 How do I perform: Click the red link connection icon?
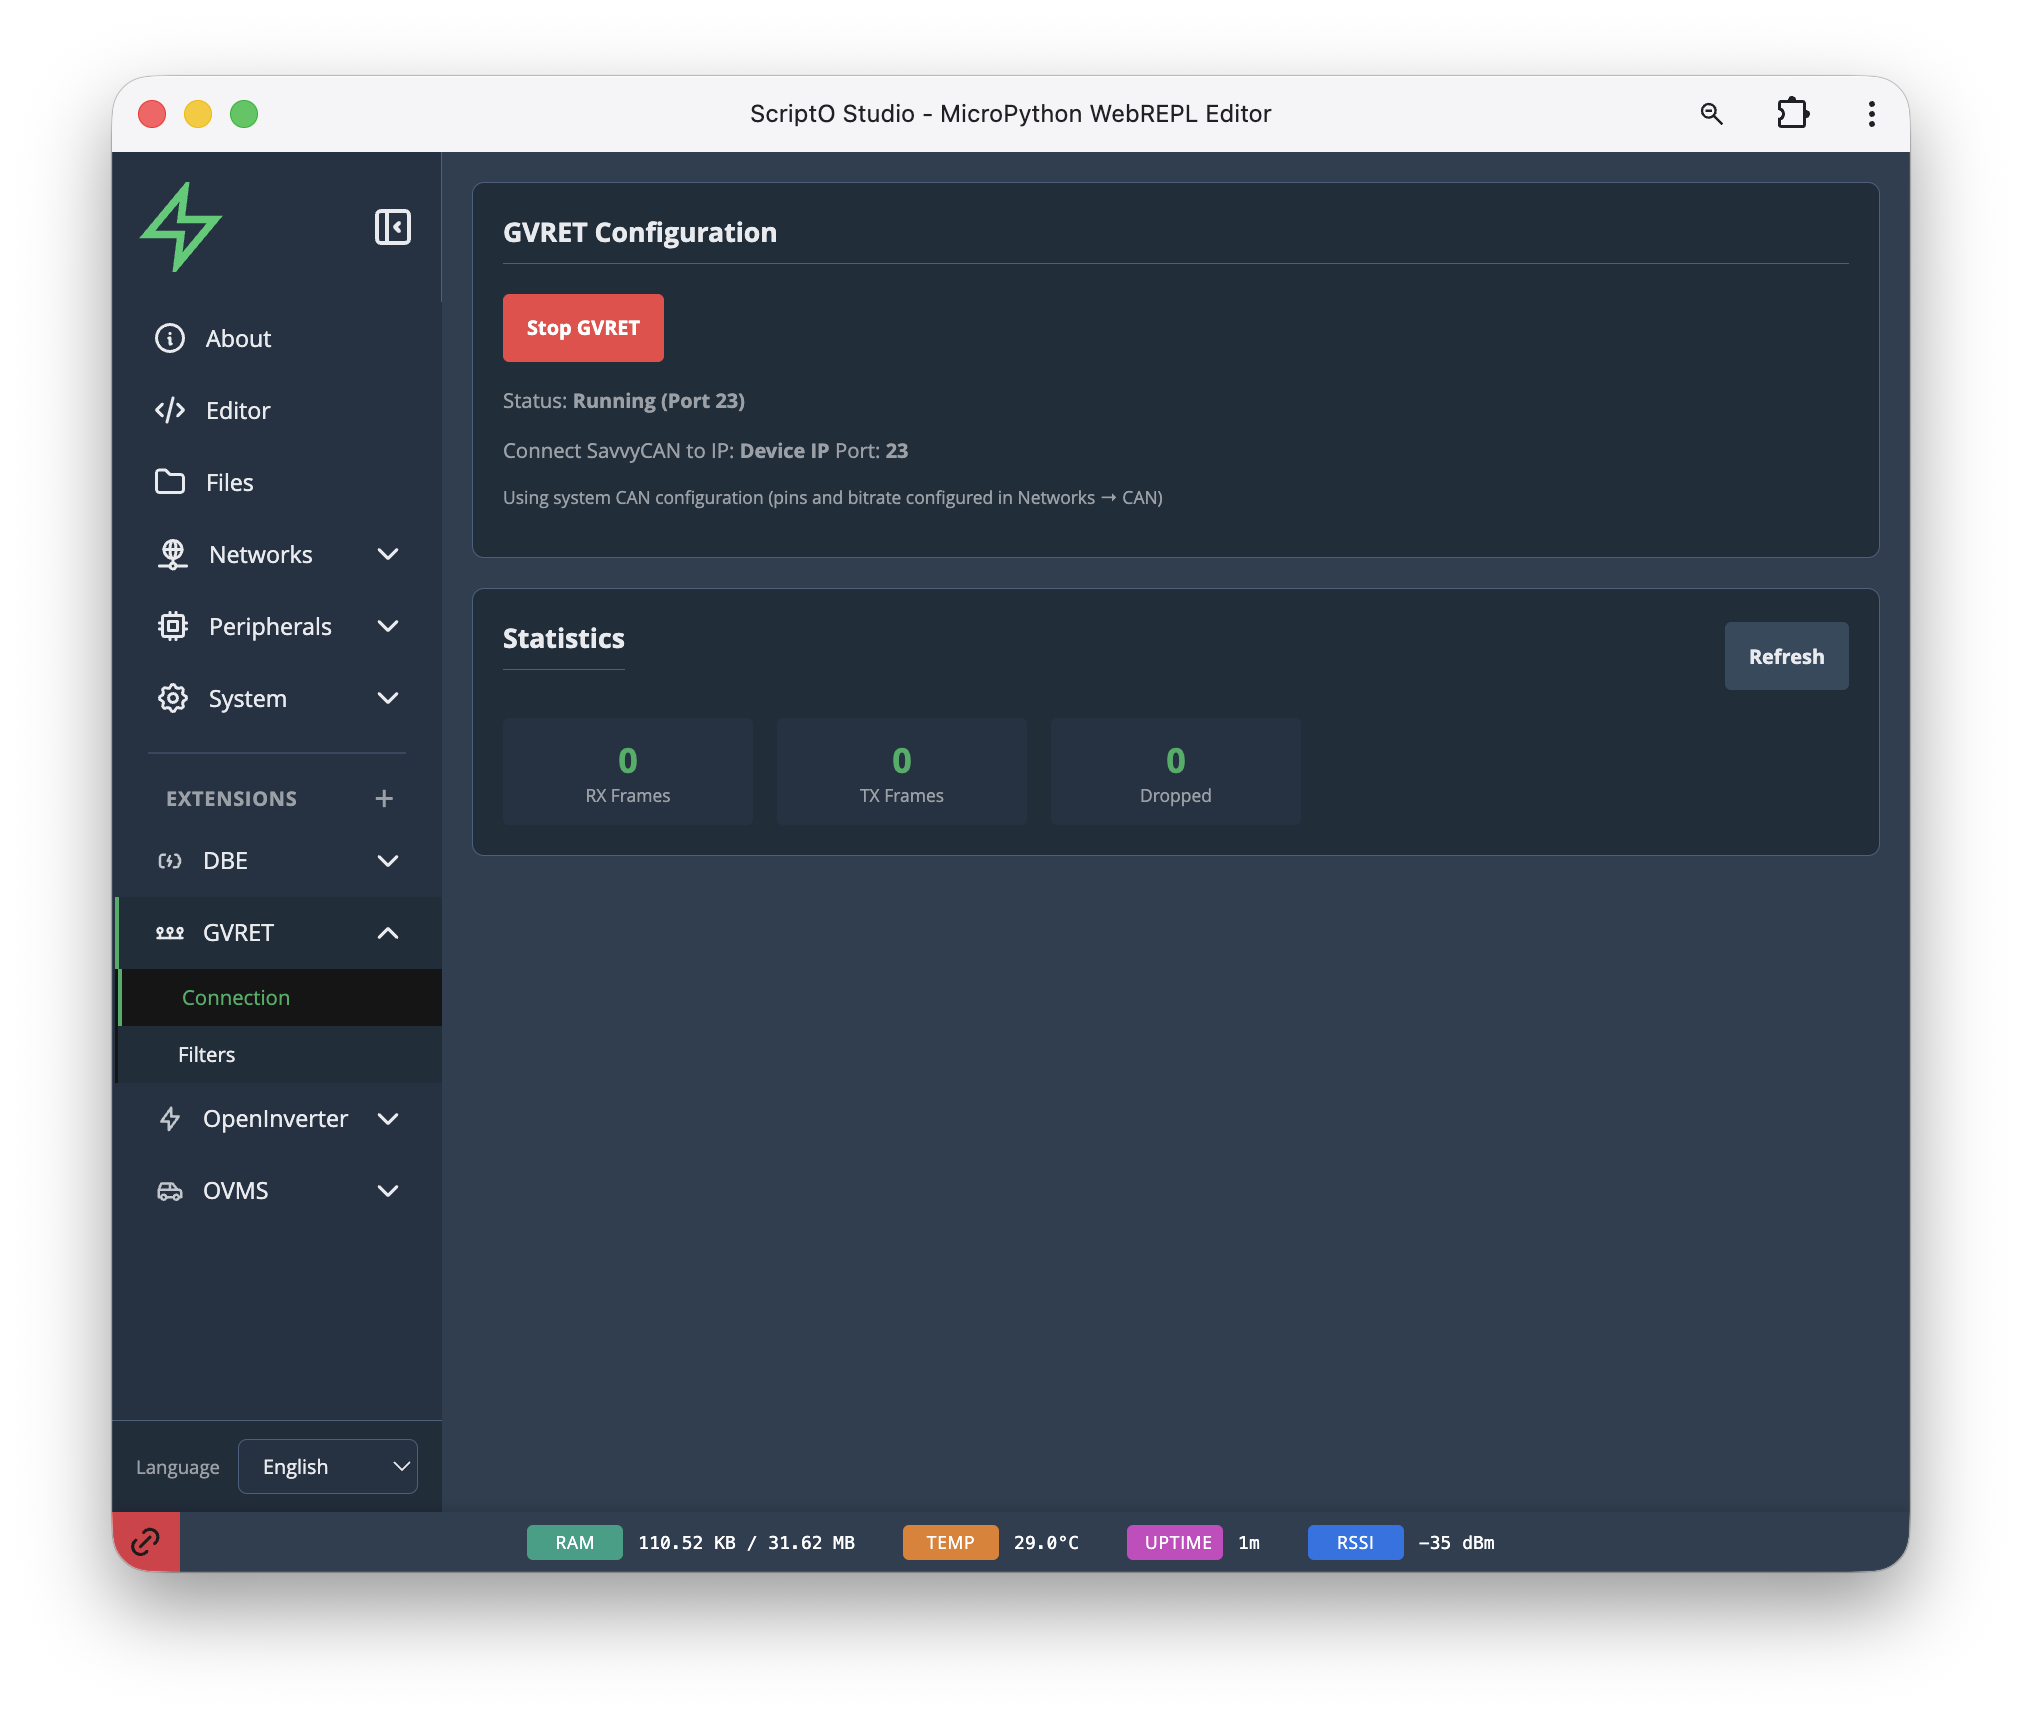(x=146, y=1541)
